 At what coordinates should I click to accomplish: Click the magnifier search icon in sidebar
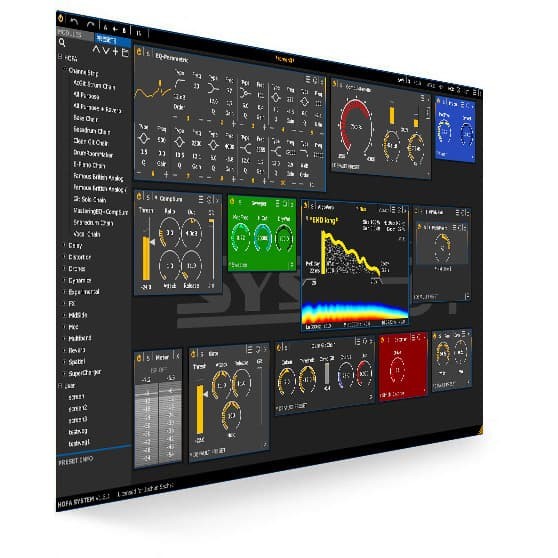tap(62, 43)
